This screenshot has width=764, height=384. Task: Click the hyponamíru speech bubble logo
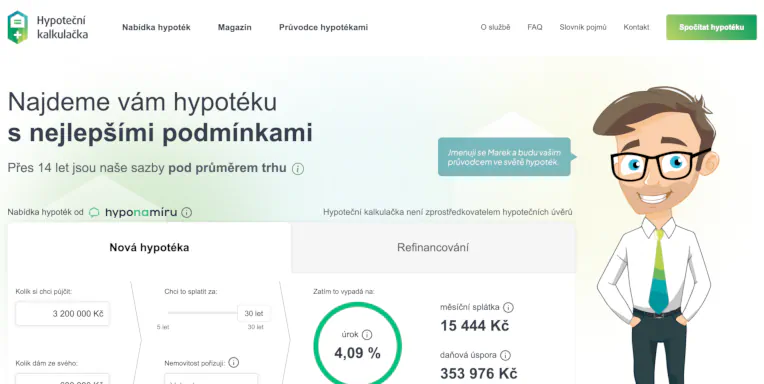[x=95, y=212]
